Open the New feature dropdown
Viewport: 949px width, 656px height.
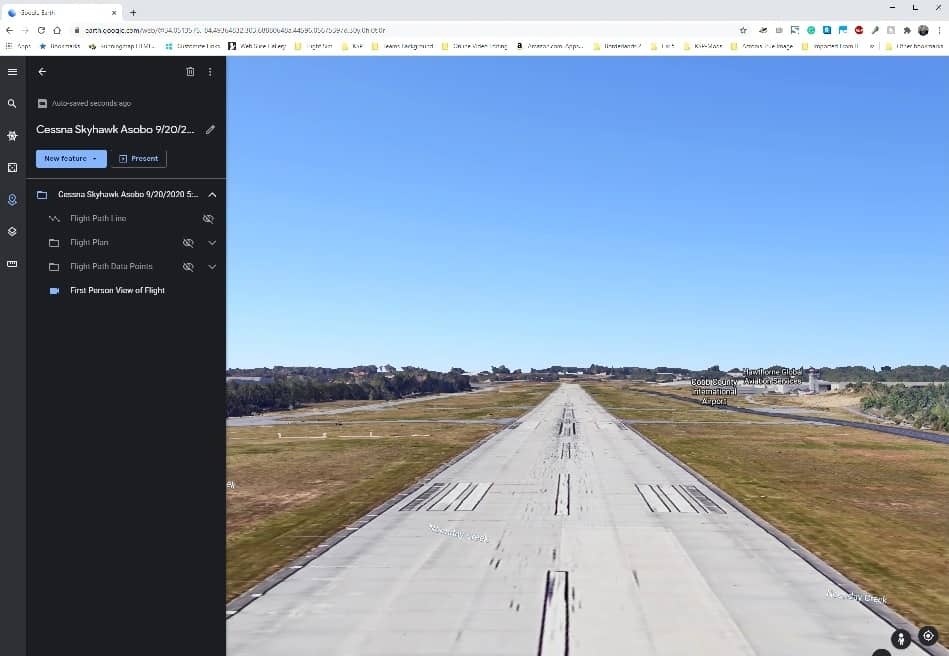[71, 158]
